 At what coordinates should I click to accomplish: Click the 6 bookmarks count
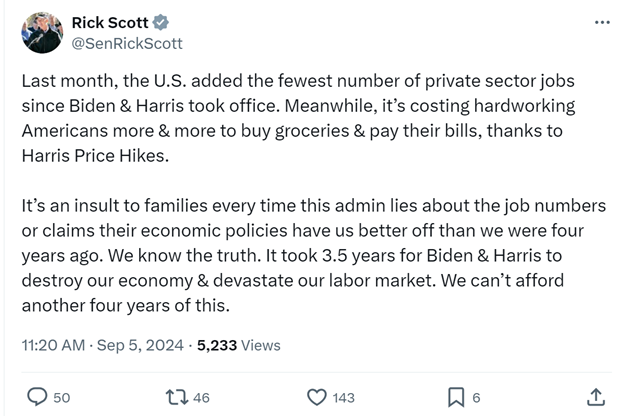click(x=476, y=398)
